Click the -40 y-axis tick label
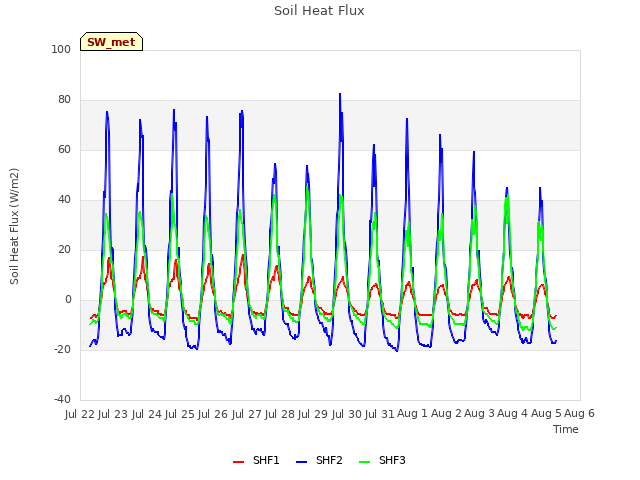640x480 pixels. [x=62, y=400]
